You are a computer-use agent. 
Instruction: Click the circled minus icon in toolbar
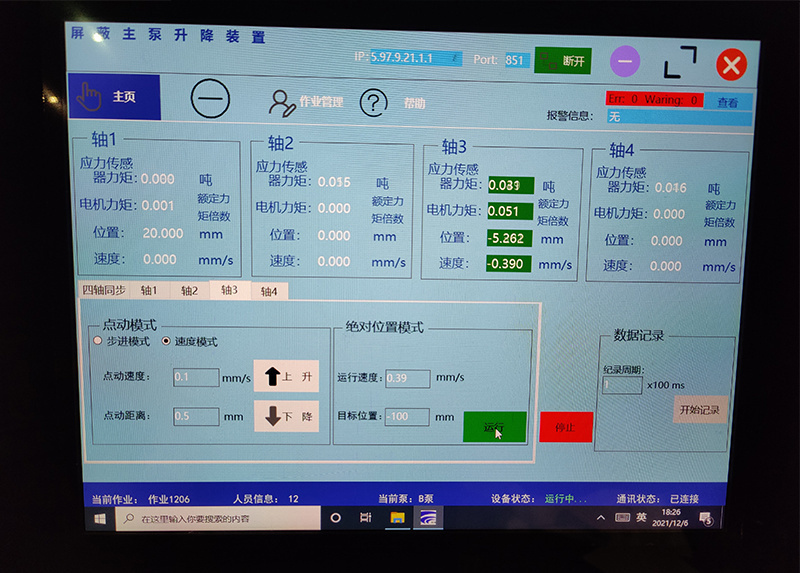pyautogui.click(x=210, y=98)
